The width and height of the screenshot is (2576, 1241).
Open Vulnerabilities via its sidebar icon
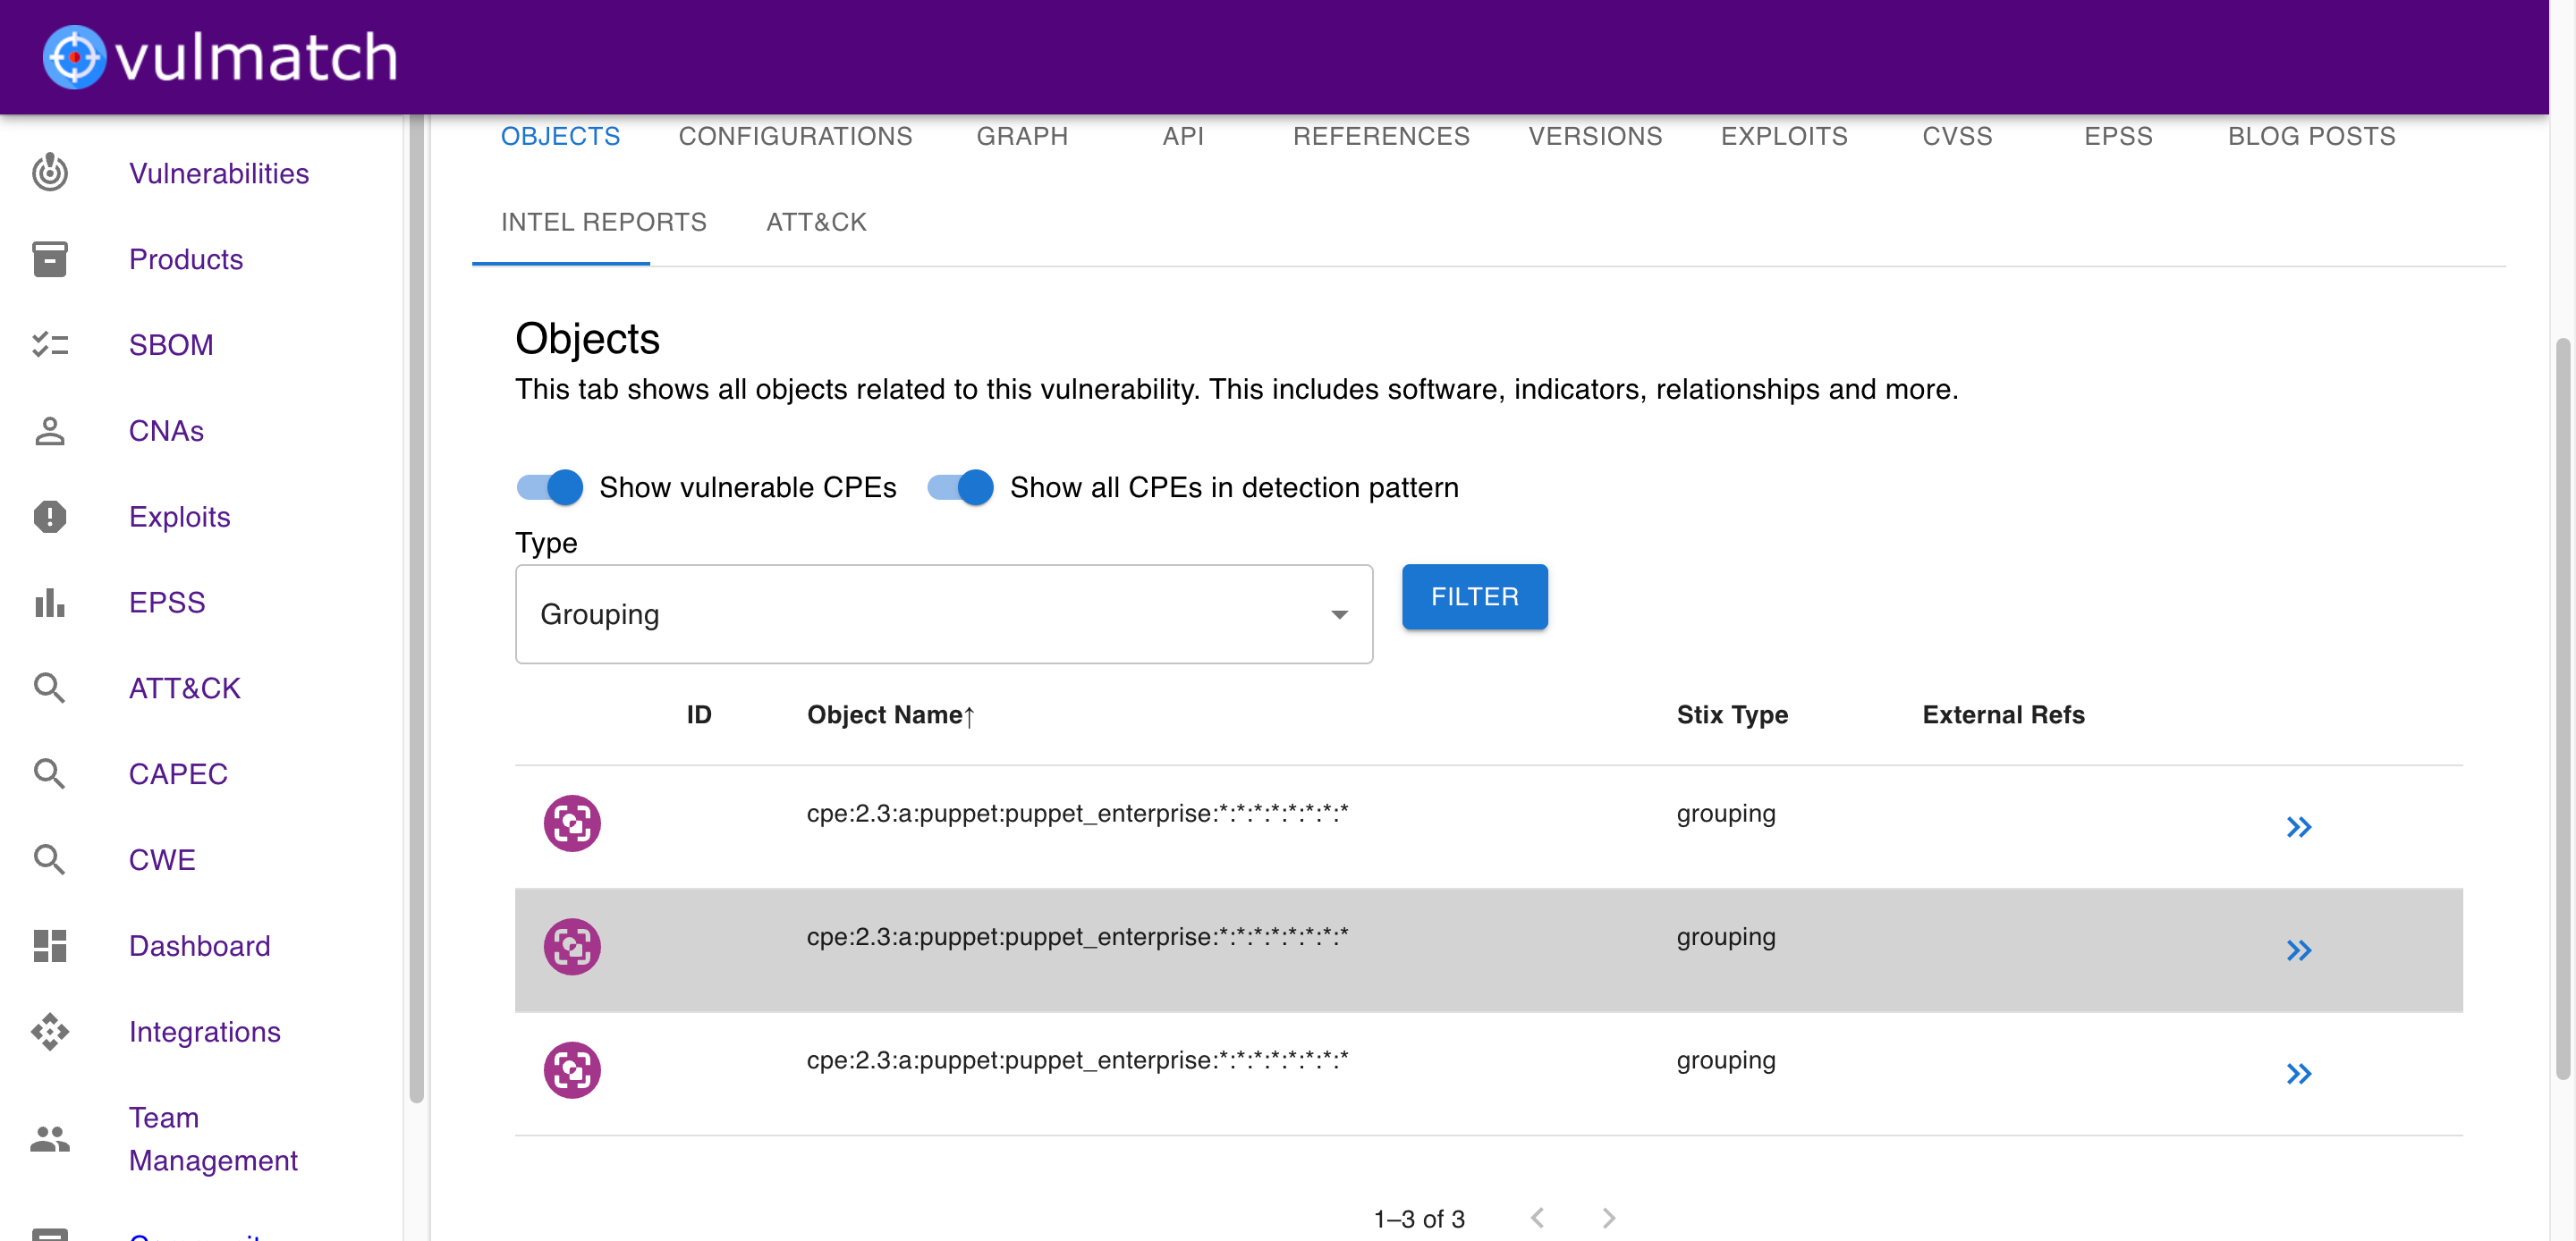pos(49,173)
